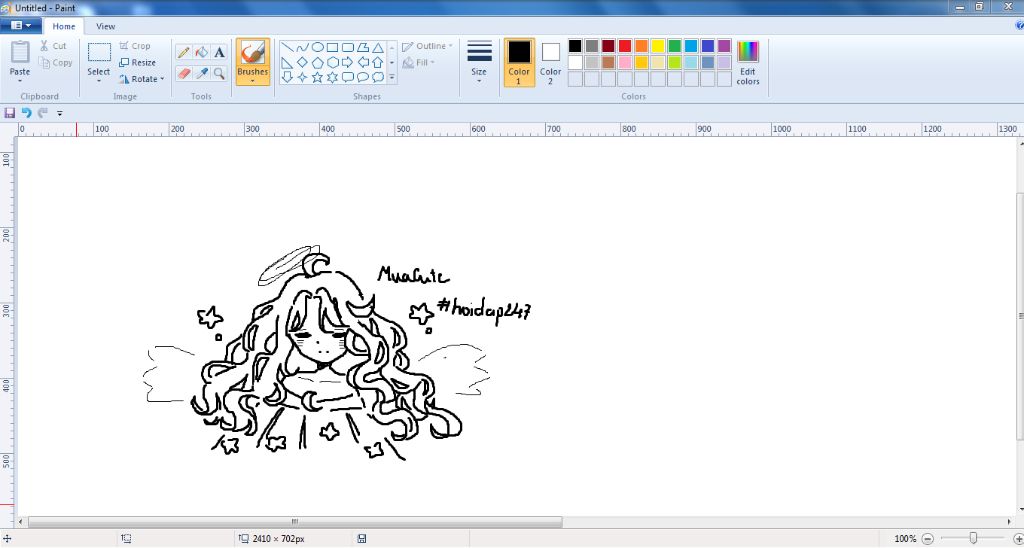Choose the Line shape

pyautogui.click(x=287, y=47)
